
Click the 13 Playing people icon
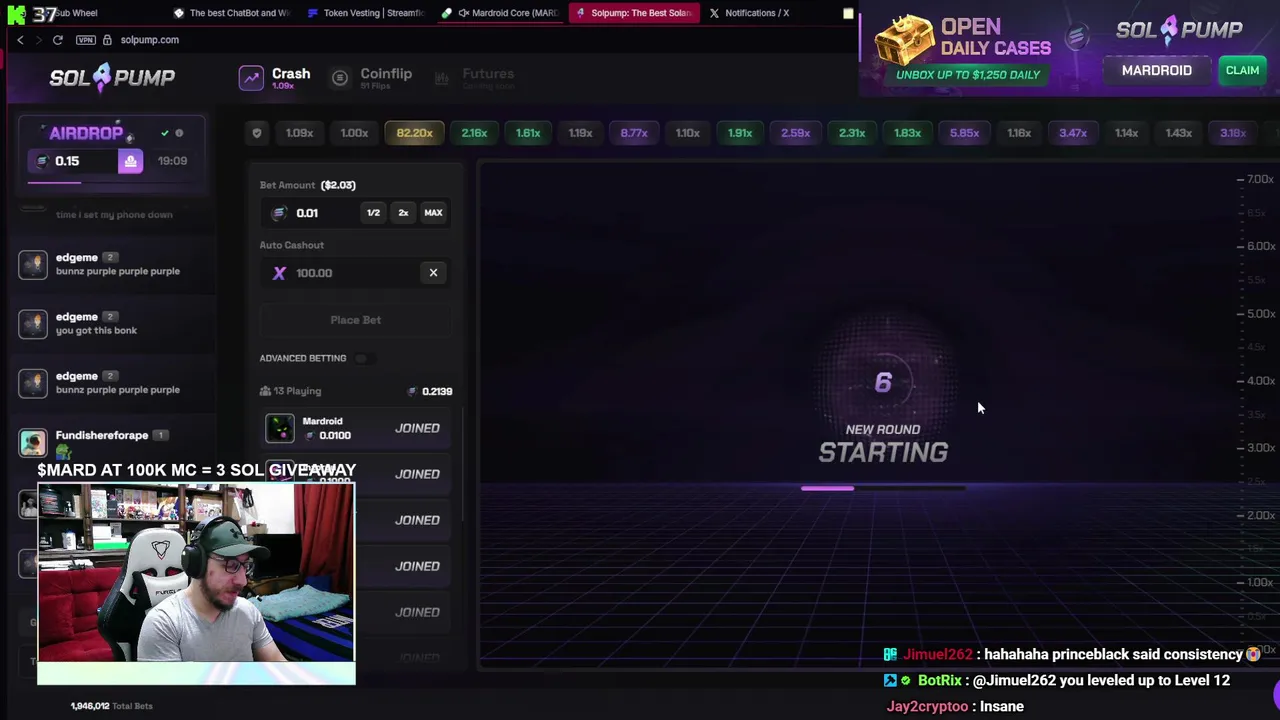[x=265, y=391]
